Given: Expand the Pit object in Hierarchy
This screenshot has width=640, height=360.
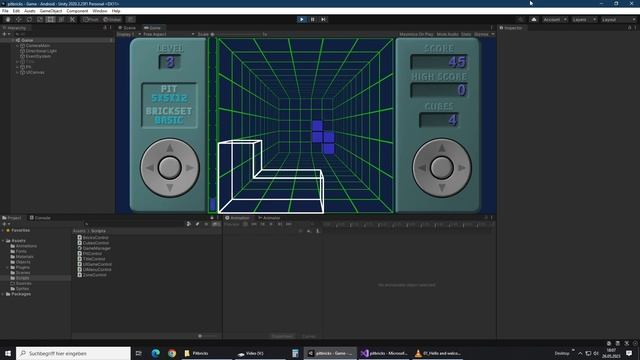Looking at the screenshot, I should click(18, 67).
